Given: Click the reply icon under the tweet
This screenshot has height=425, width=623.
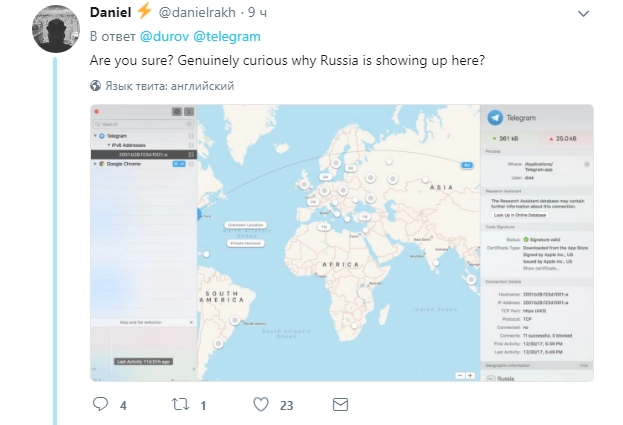Looking at the screenshot, I should pos(100,405).
